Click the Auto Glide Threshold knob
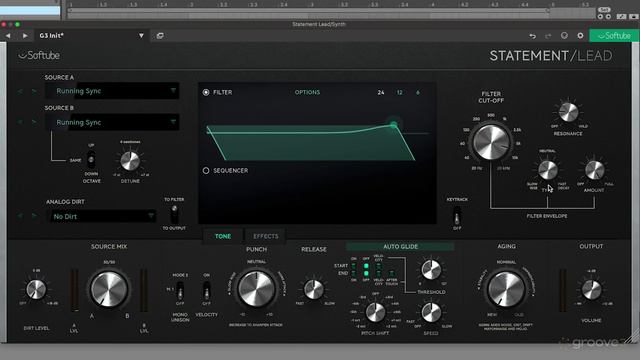The height and width of the screenshot is (360, 640). point(431,270)
